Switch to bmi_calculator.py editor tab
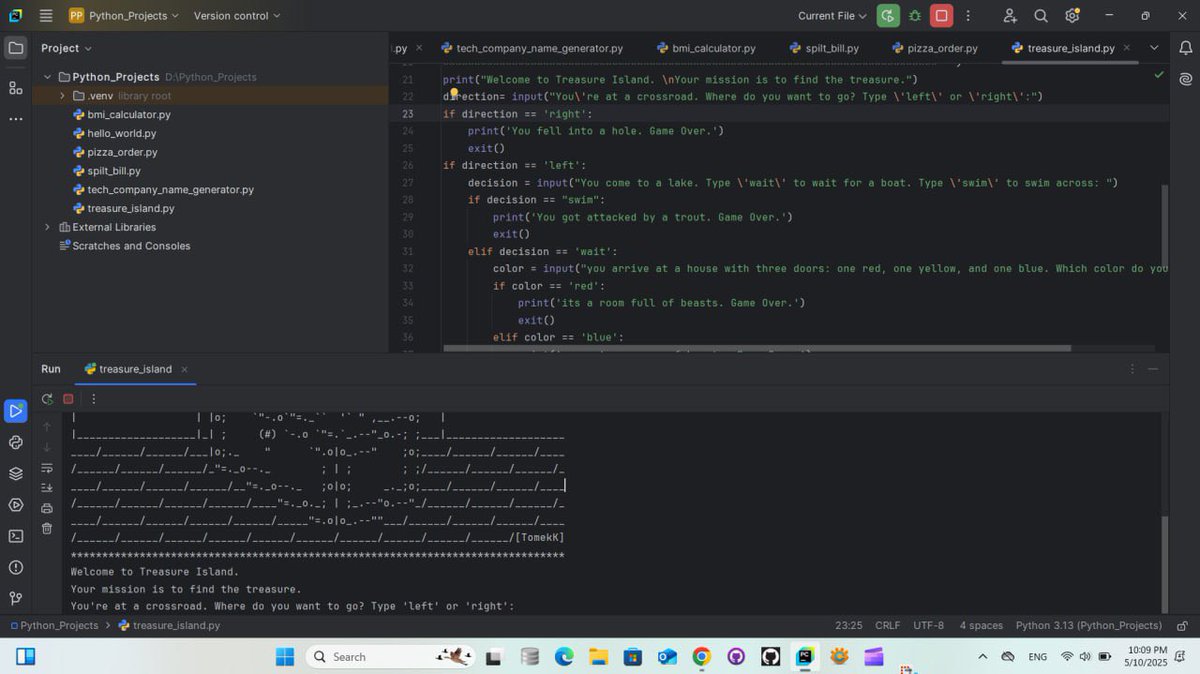Viewport: 1200px width, 674px height. (x=706, y=48)
